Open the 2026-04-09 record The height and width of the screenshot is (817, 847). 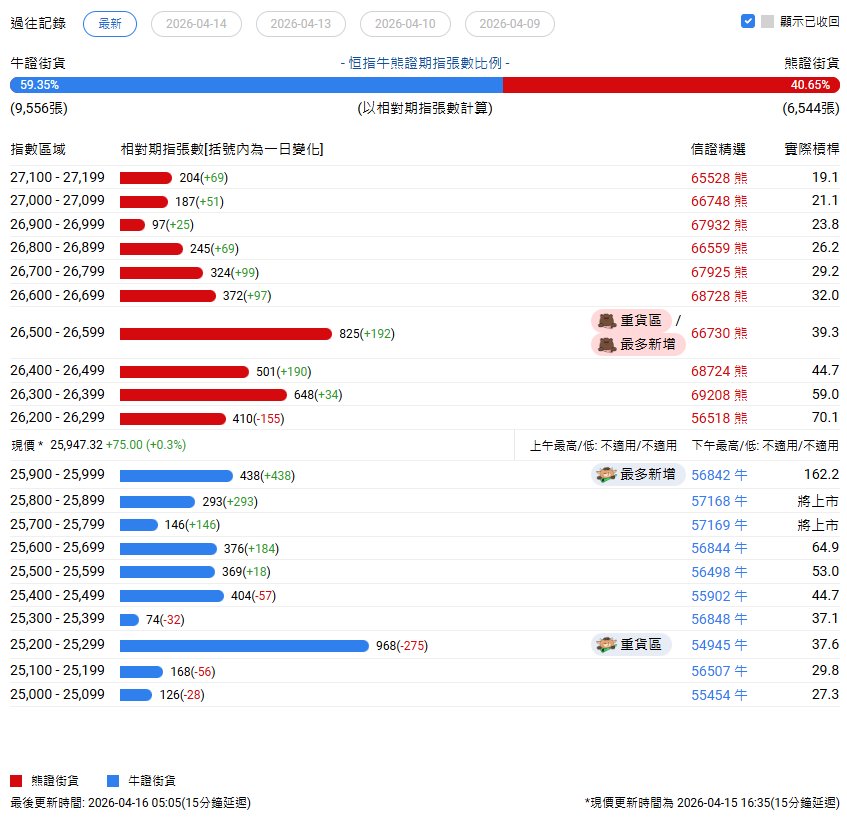[x=509, y=24]
